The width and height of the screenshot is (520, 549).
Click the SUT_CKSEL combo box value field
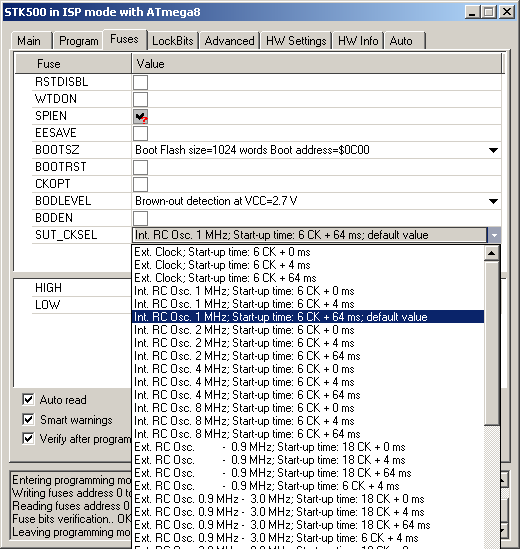pos(310,235)
